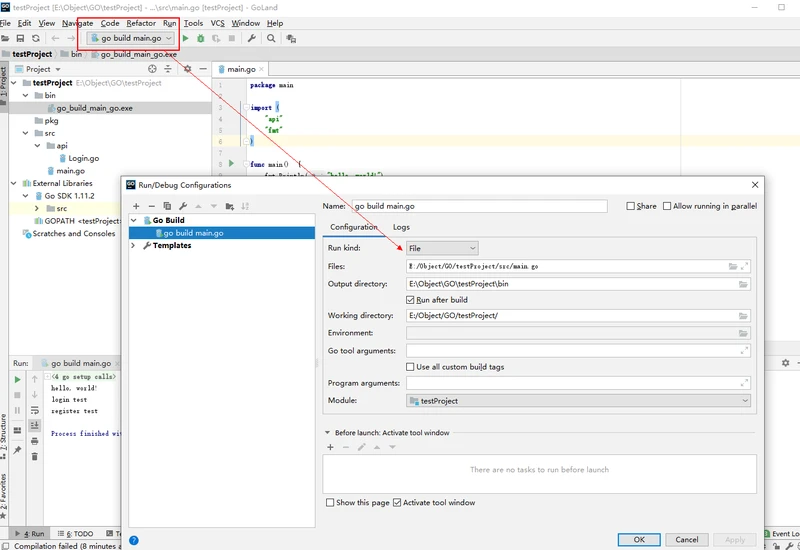Image resolution: width=800 pixels, height=550 pixels.
Task: Open Search Everywhere magnifier icon
Action: coord(271,38)
